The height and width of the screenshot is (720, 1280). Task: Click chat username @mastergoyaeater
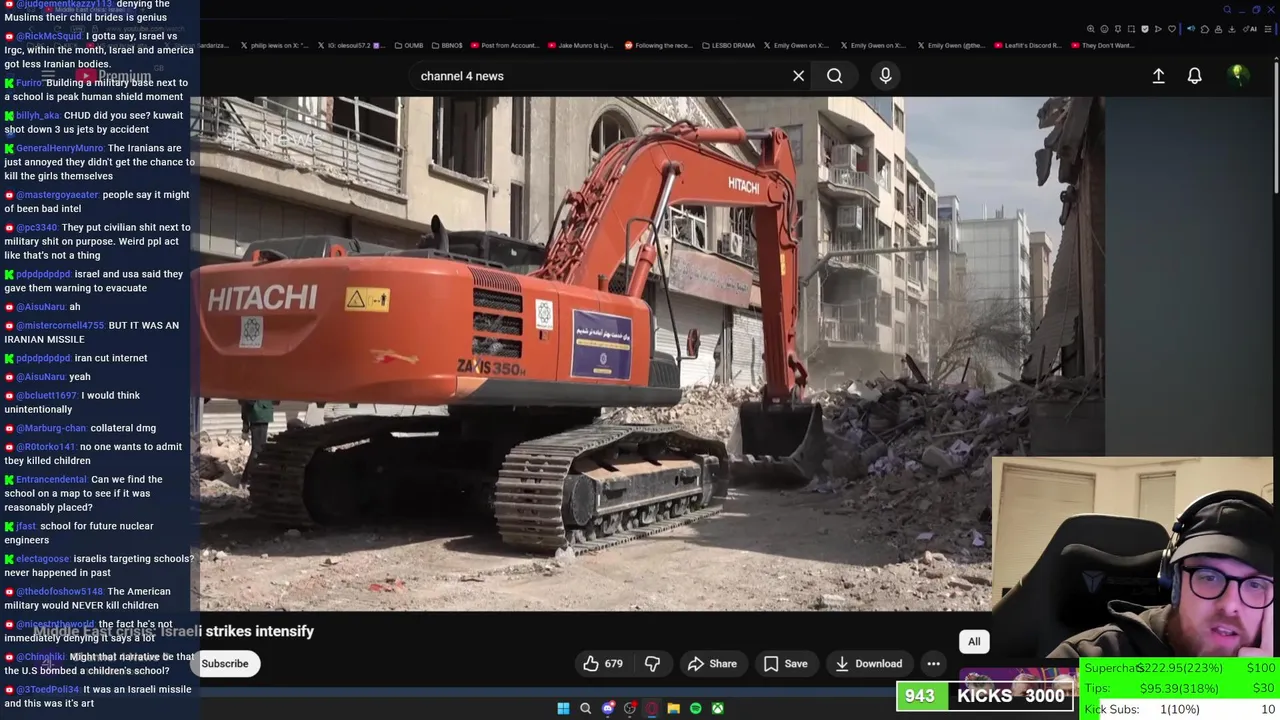click(57, 195)
